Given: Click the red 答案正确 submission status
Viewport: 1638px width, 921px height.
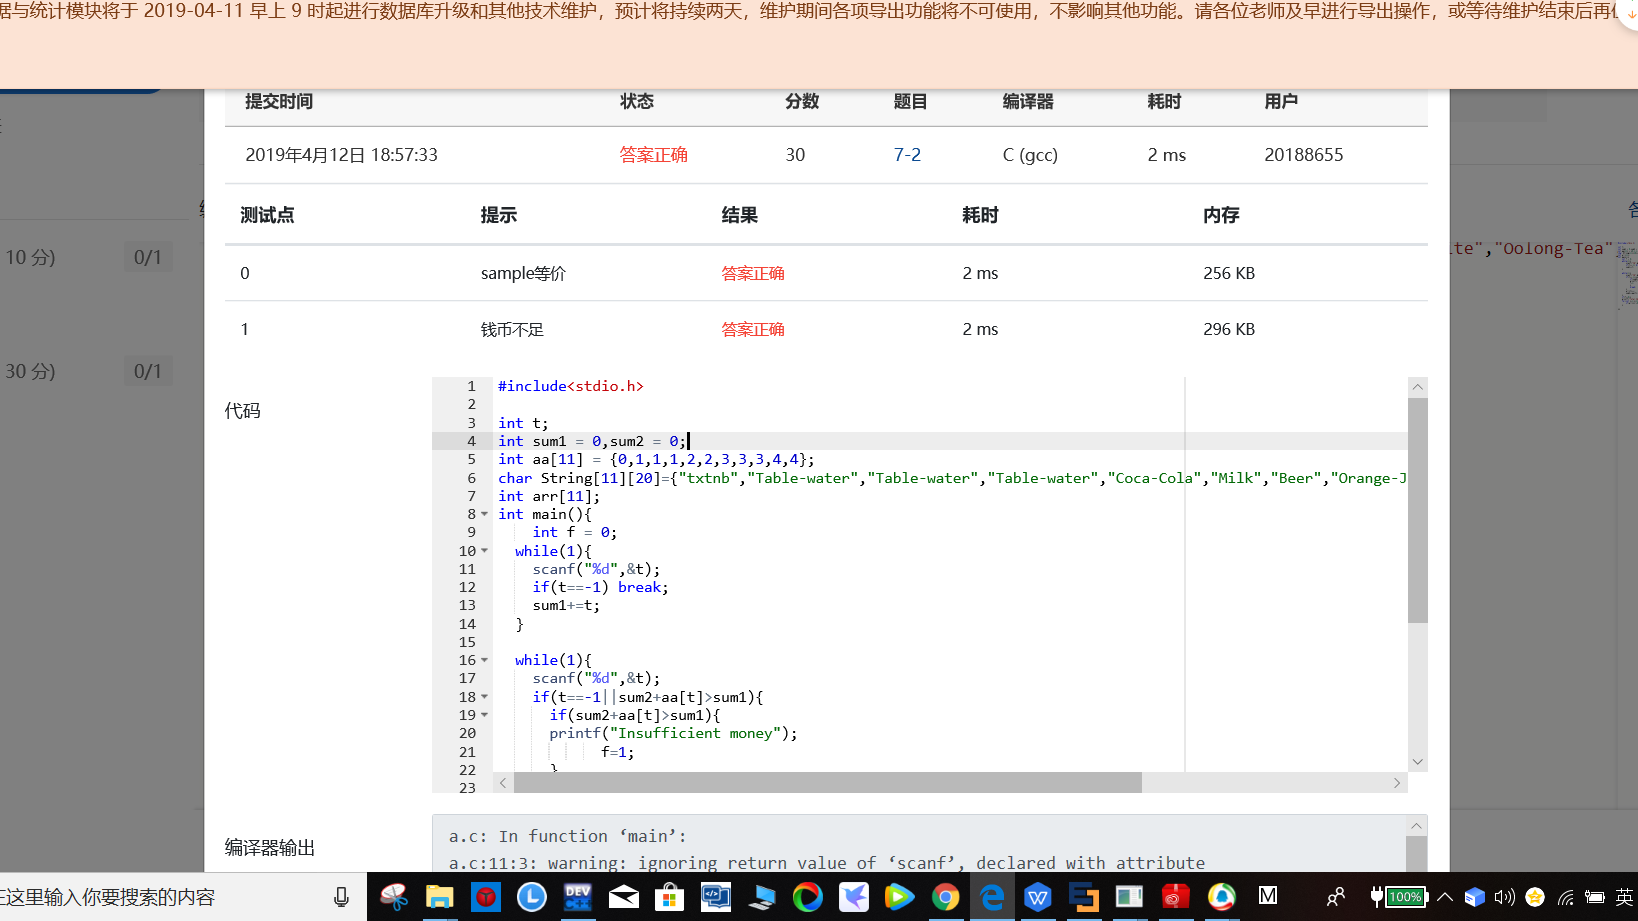Looking at the screenshot, I should click(x=654, y=155).
